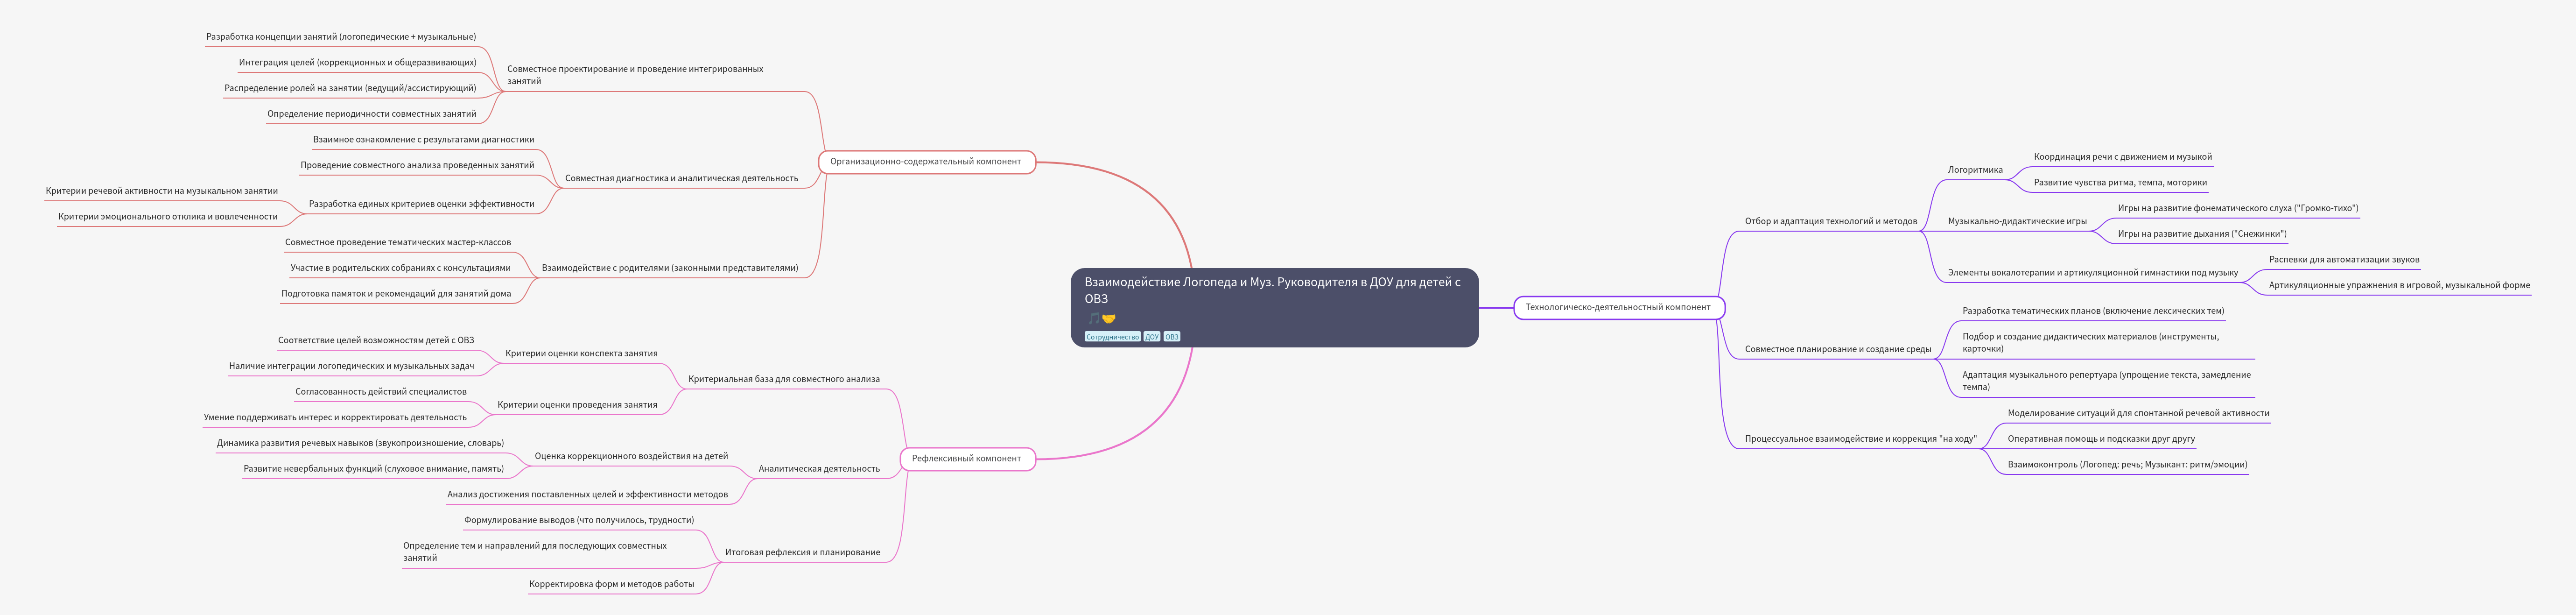Select the ДОУ tag
2576x615 pixels.
tap(1152, 337)
